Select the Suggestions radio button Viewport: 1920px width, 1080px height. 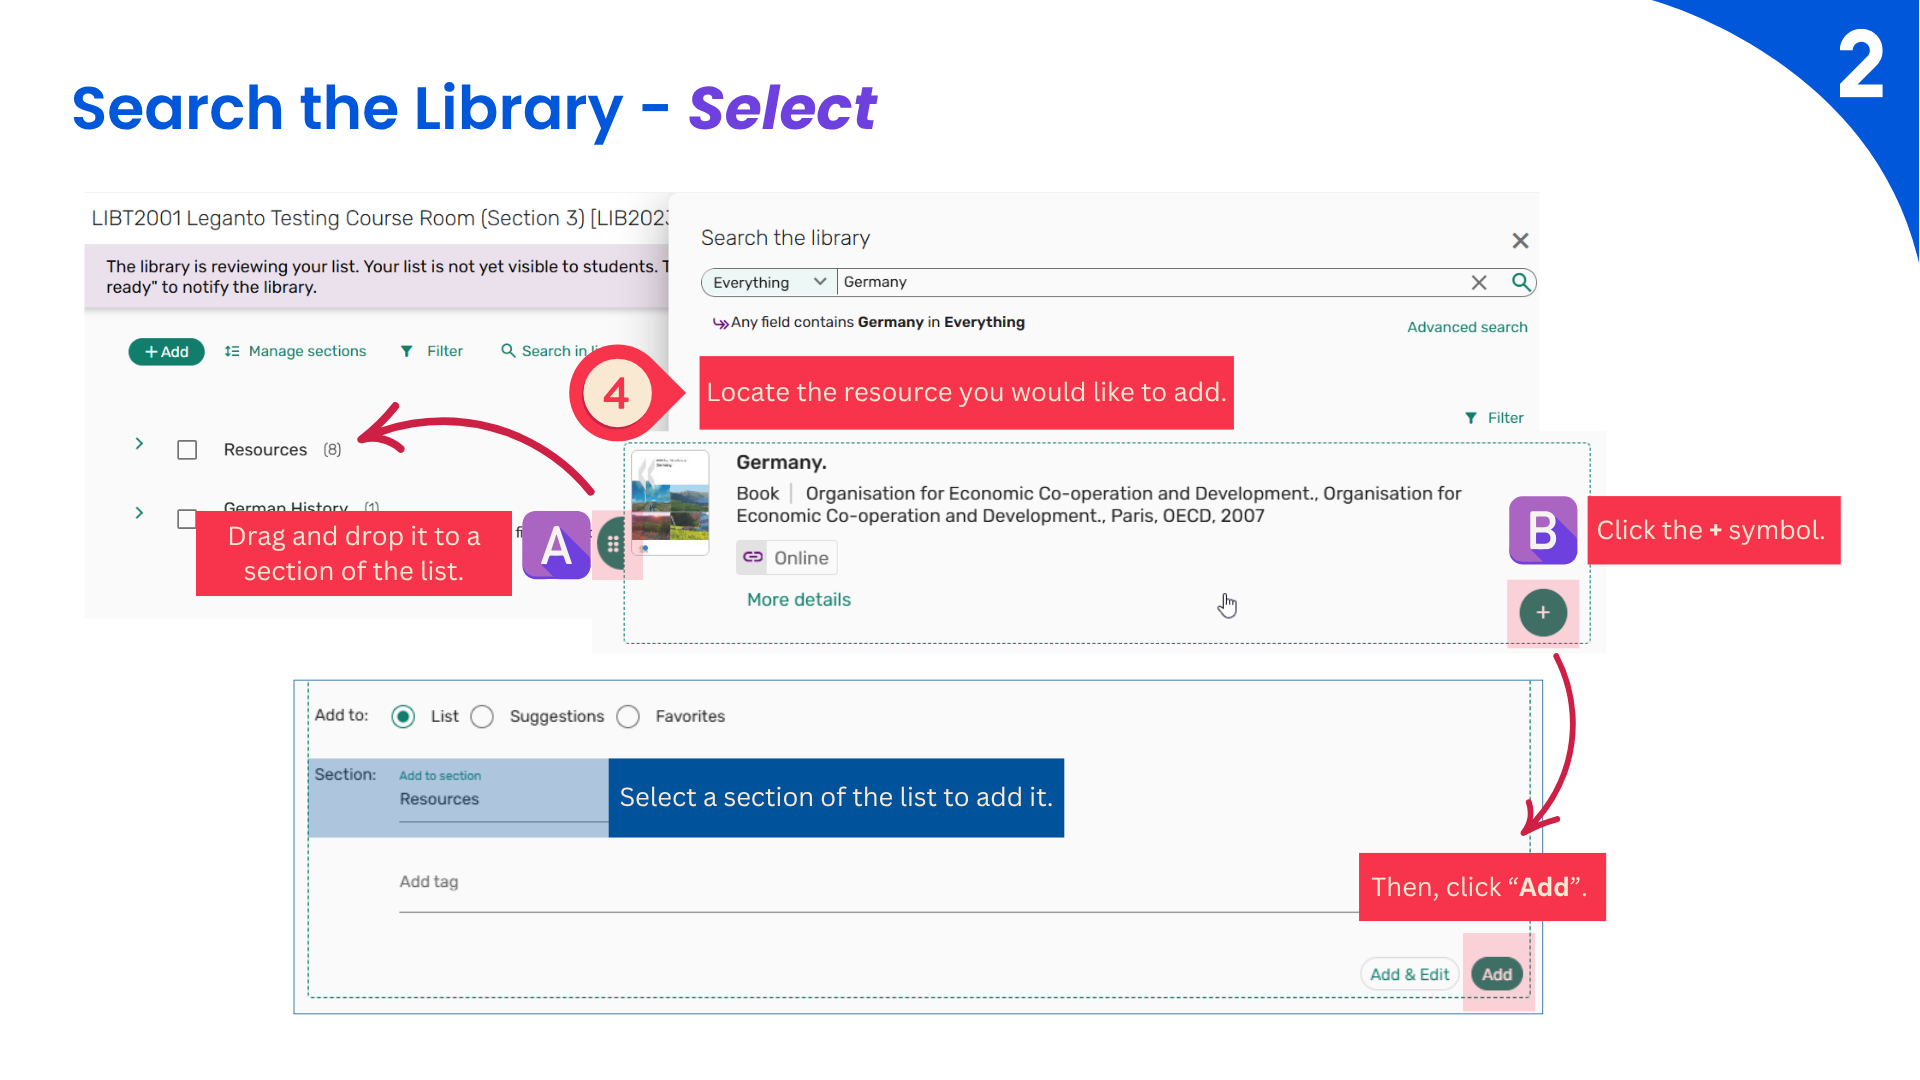[x=482, y=716]
